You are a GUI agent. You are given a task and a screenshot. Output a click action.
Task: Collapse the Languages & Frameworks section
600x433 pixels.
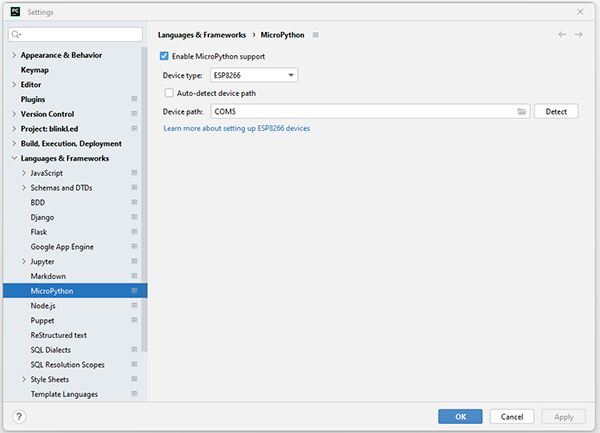click(14, 158)
